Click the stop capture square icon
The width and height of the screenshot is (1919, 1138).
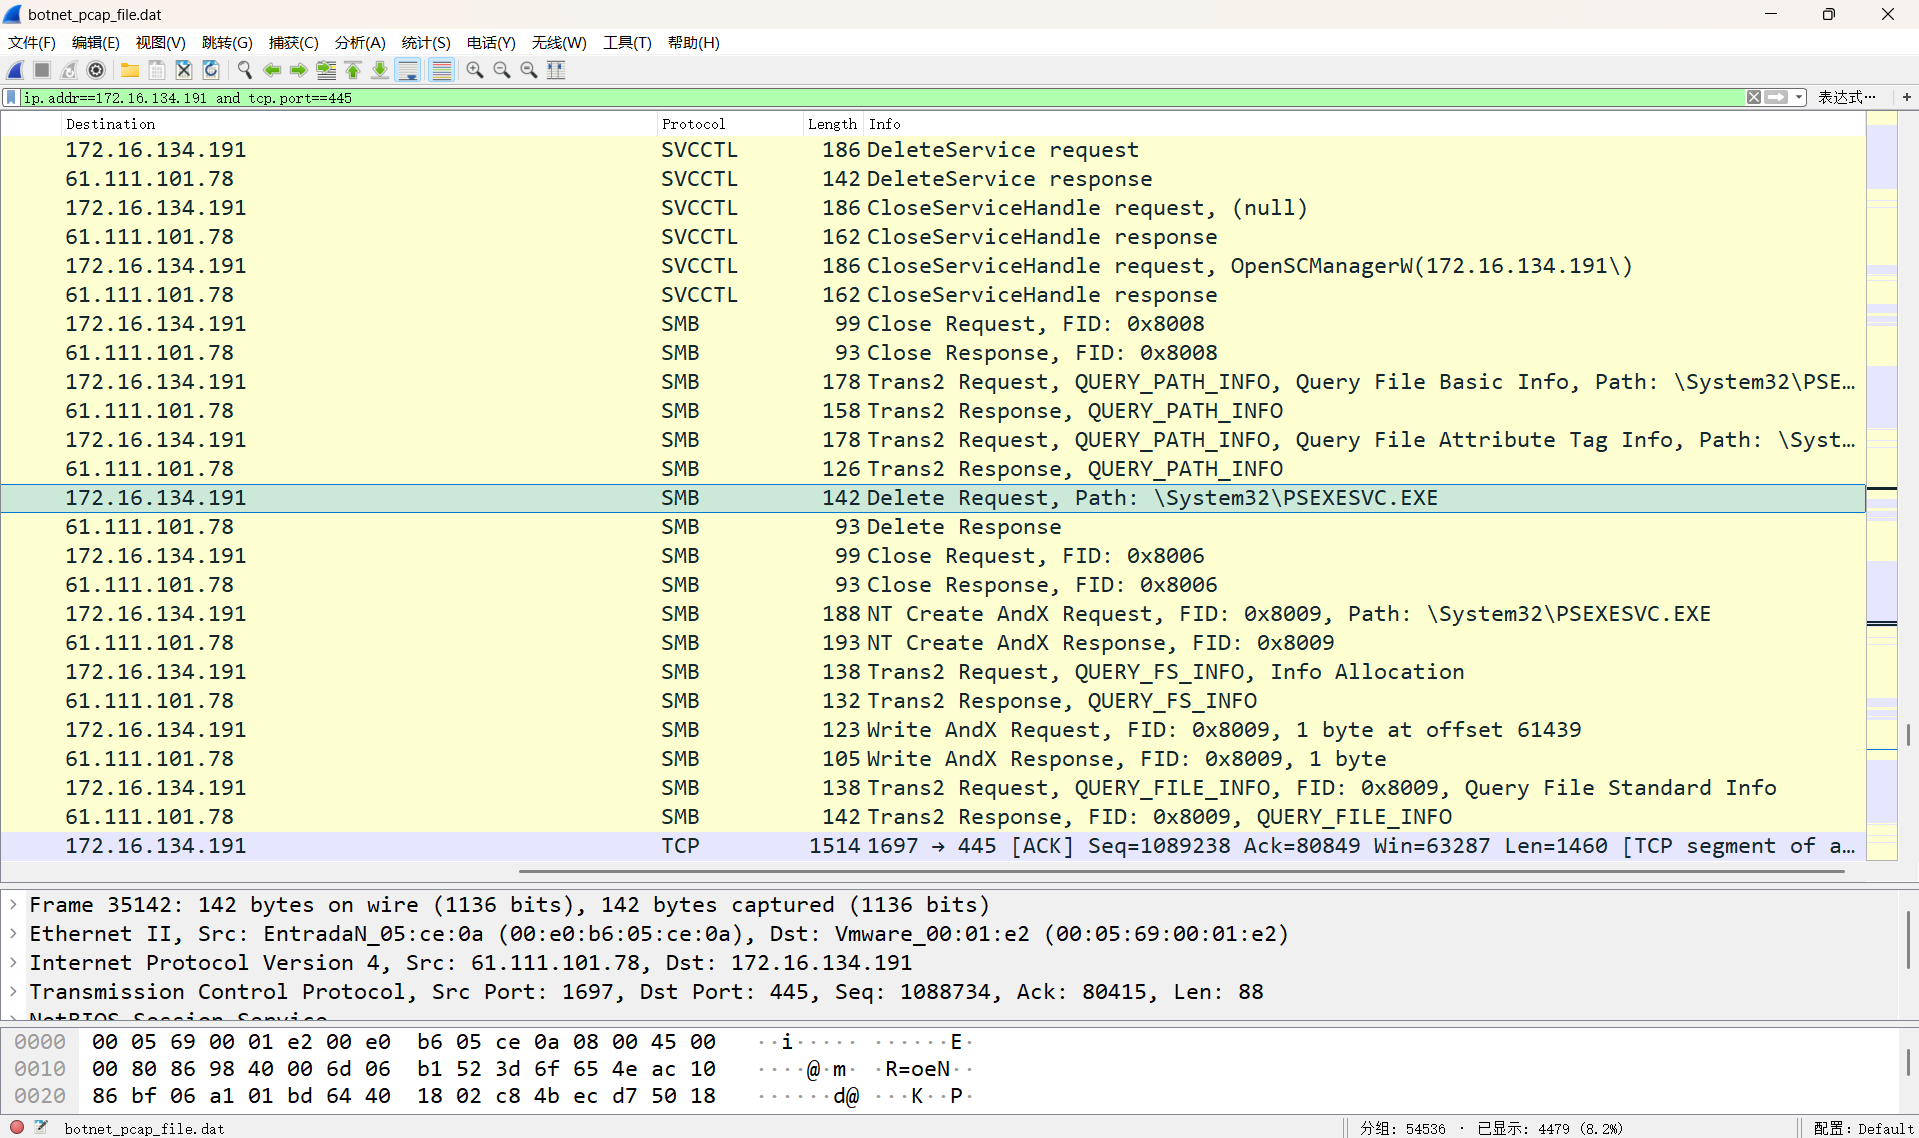[x=42, y=70]
